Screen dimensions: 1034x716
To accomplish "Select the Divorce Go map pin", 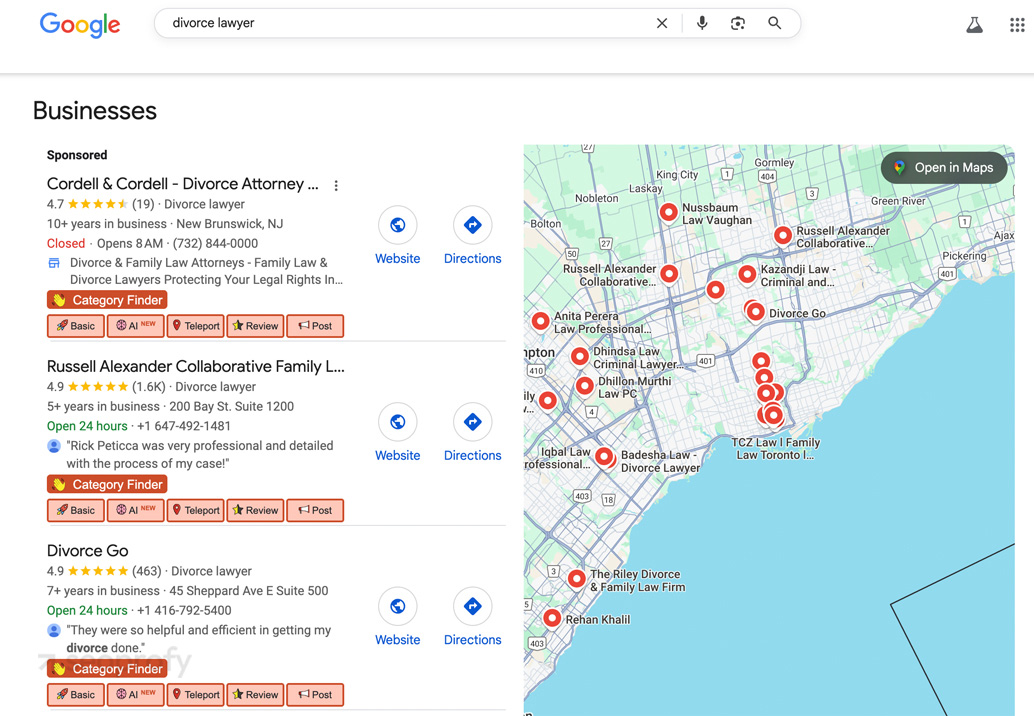I will (x=756, y=311).
